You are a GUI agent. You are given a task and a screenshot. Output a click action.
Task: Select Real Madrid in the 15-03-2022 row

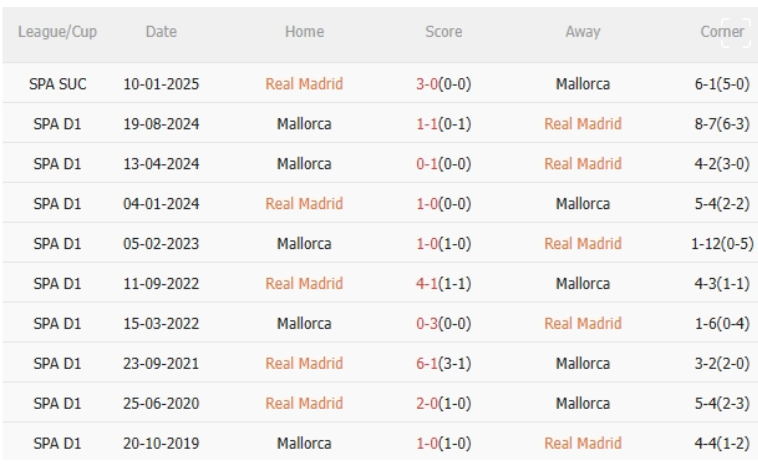click(583, 324)
